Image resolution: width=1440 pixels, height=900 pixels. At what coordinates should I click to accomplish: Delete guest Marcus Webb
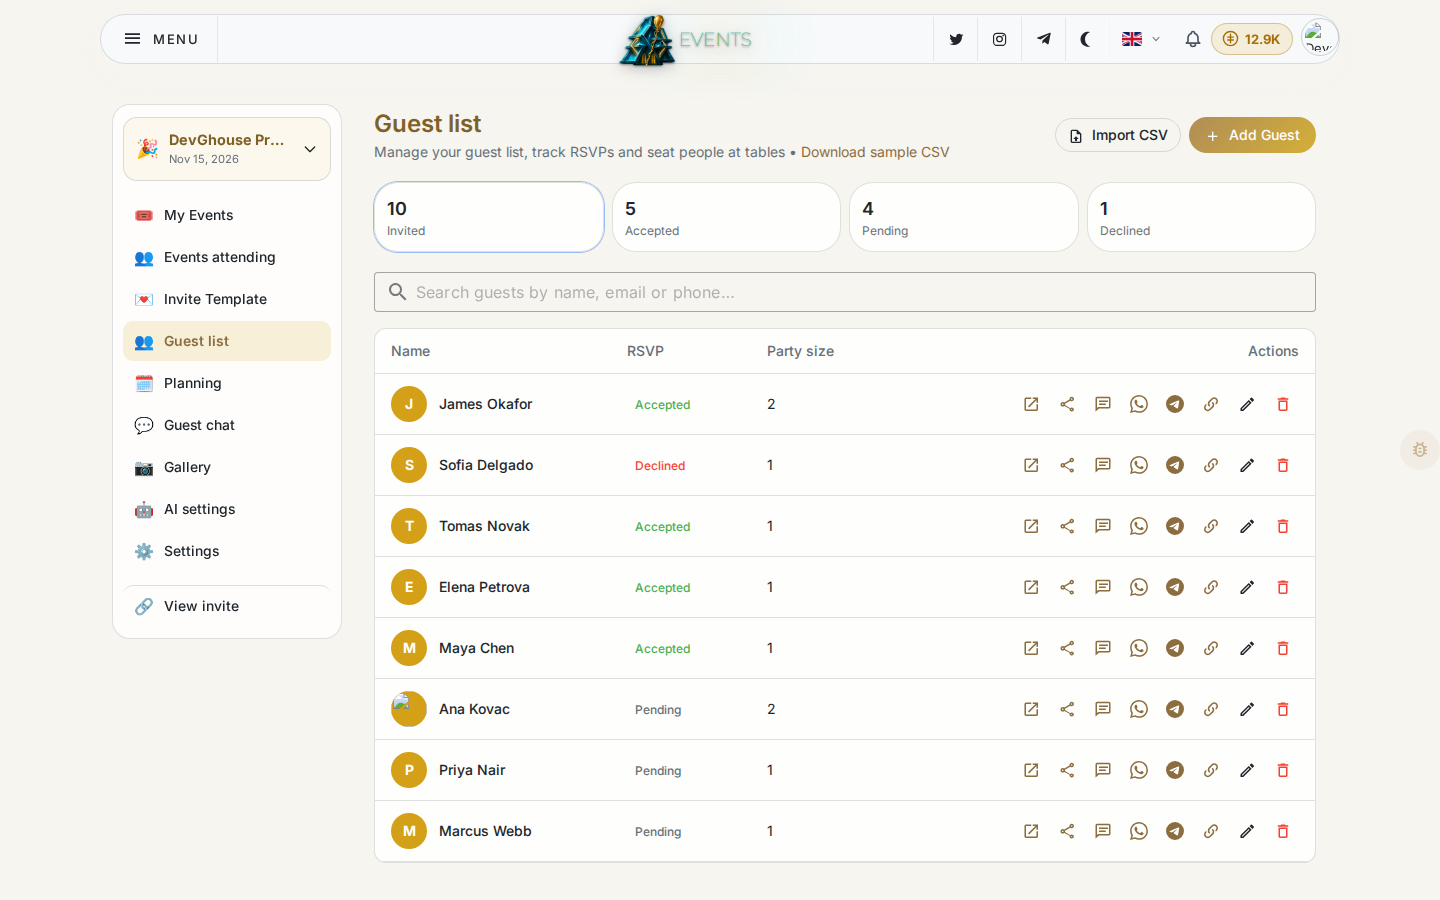click(1283, 831)
